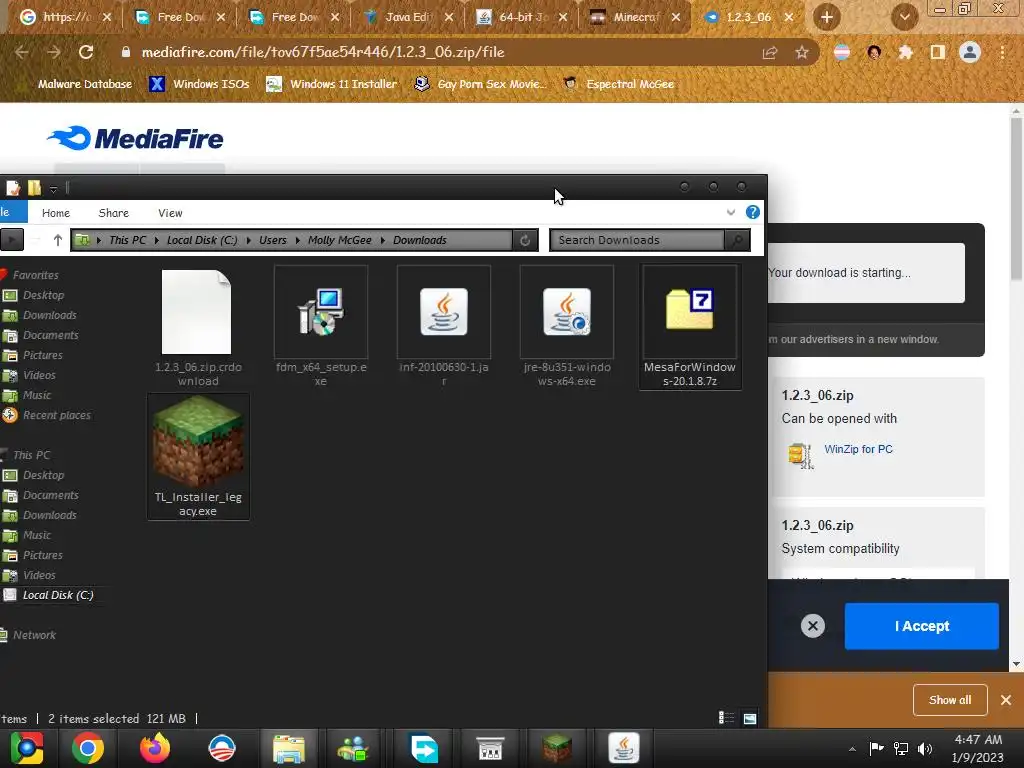Open quick access toolbar dropdown arrow
Screen dimensions: 1024x768
click(54, 189)
